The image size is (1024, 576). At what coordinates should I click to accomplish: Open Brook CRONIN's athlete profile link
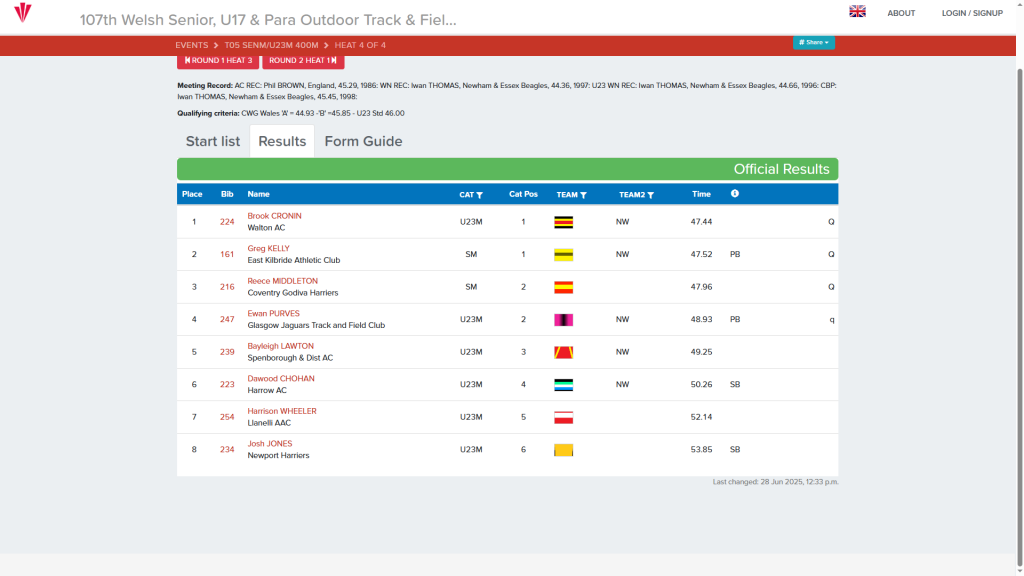point(274,216)
